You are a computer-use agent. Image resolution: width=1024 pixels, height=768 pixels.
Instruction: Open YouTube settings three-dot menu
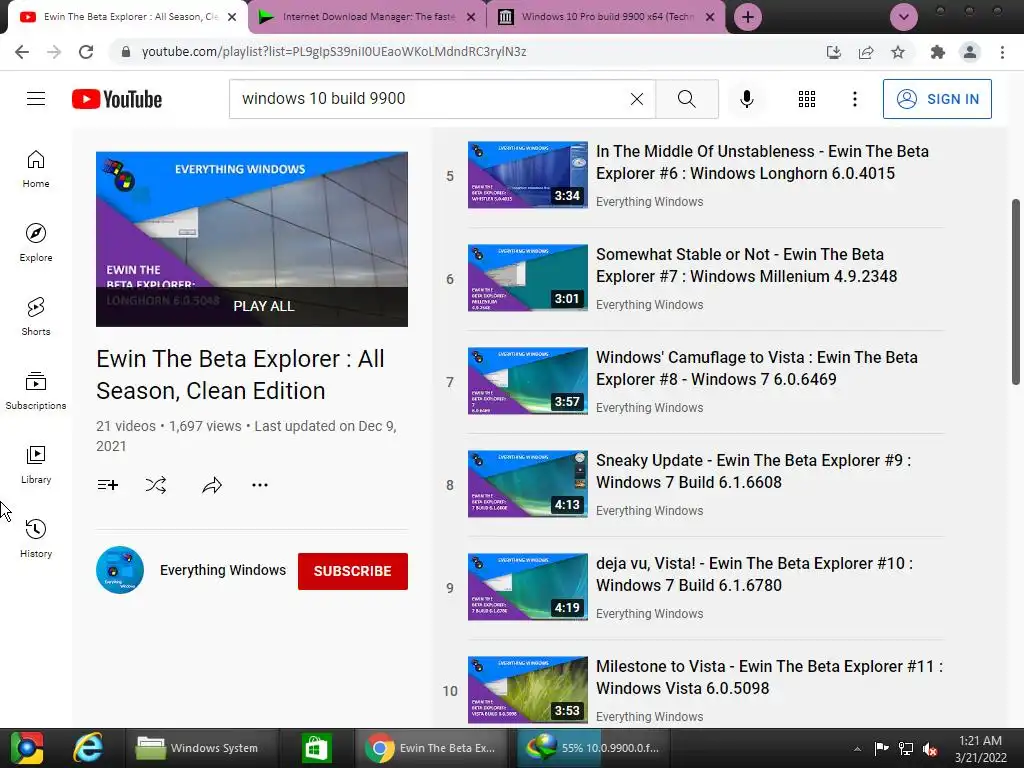(854, 99)
